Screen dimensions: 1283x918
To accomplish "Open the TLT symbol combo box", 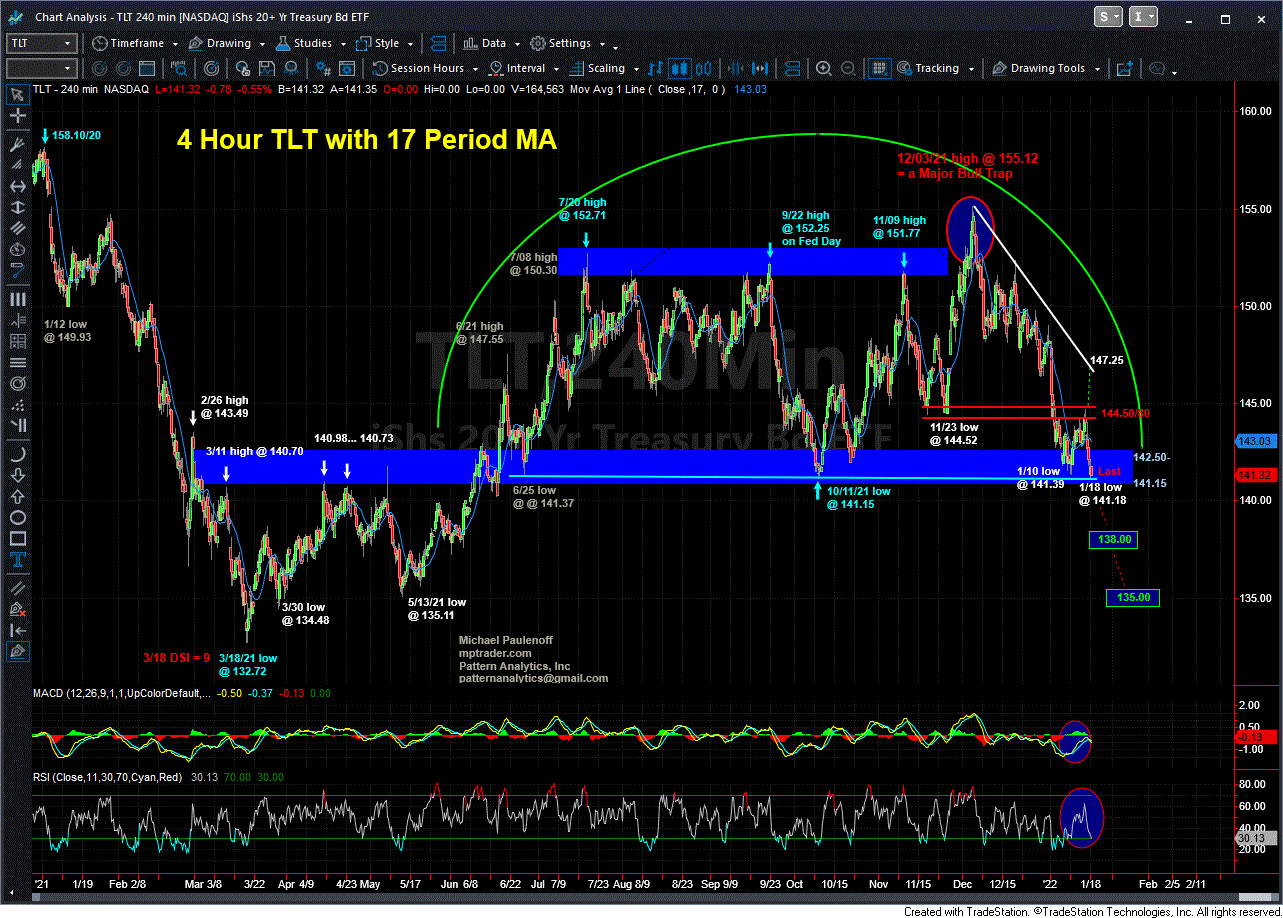I will tap(41, 43).
